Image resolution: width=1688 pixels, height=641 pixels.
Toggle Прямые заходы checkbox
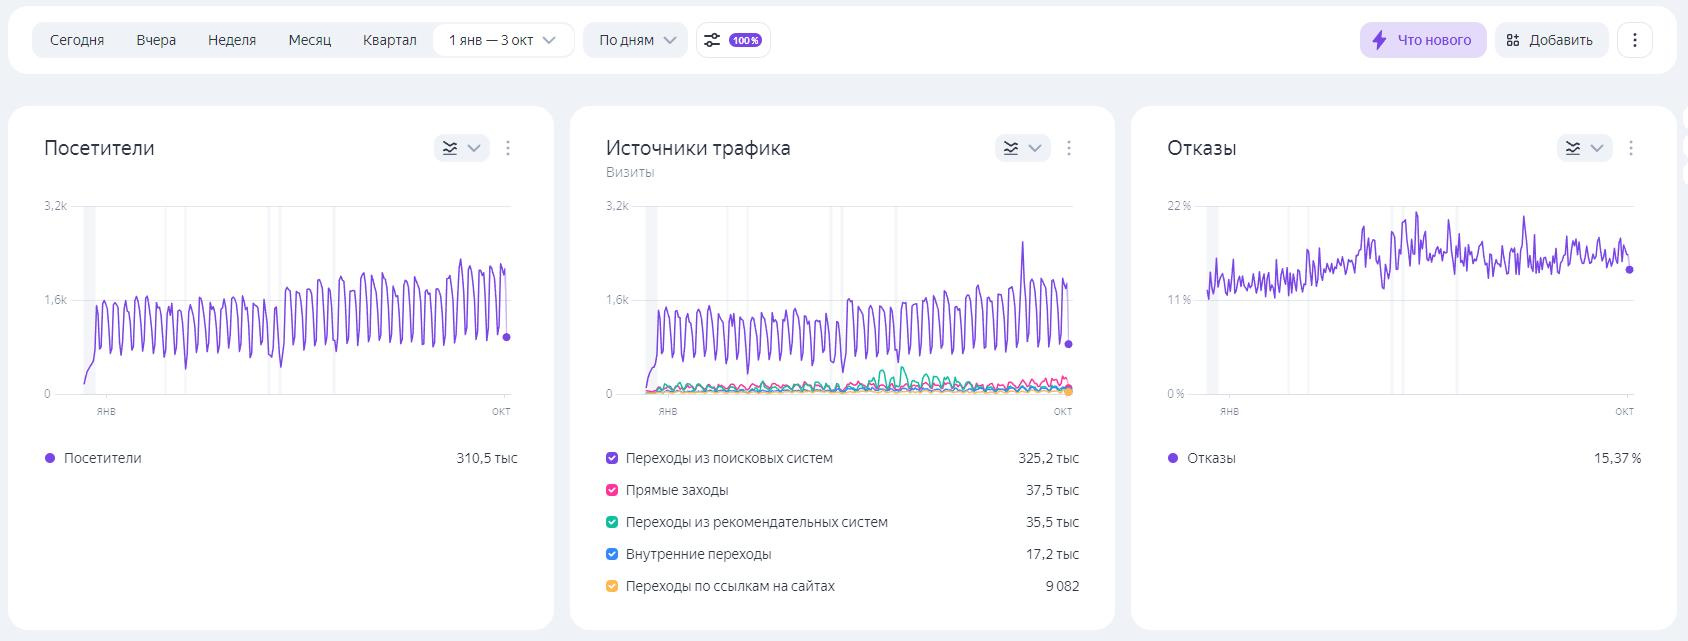click(612, 490)
